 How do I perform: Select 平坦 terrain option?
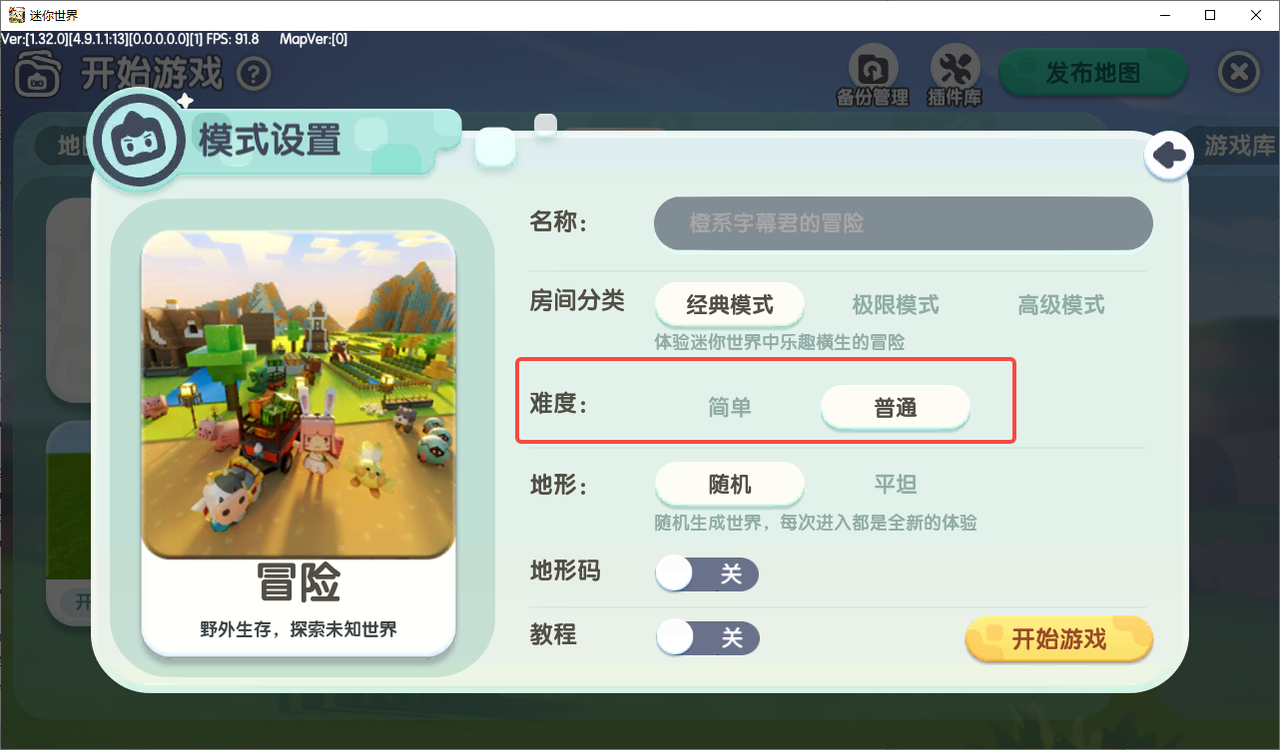(x=895, y=484)
